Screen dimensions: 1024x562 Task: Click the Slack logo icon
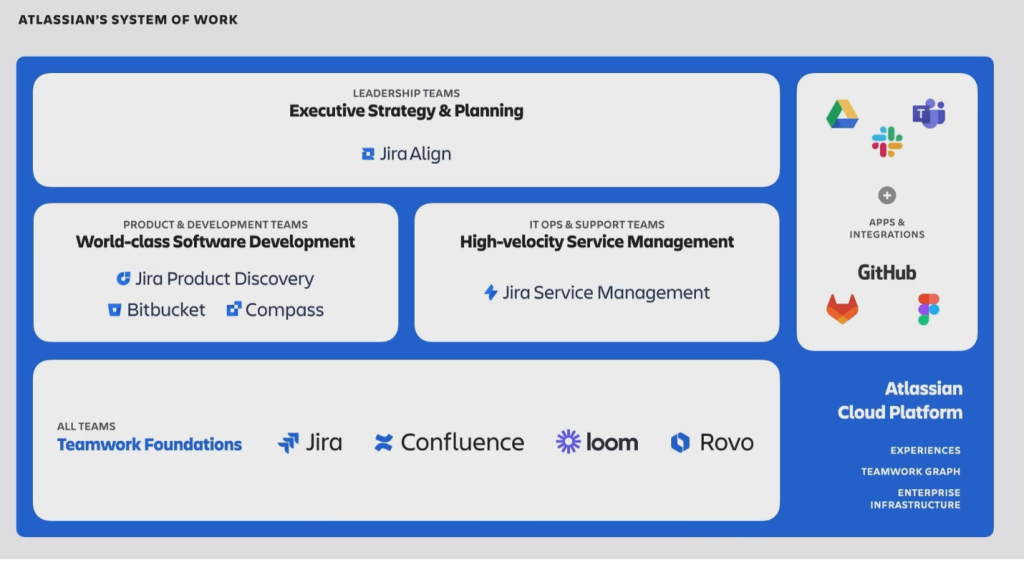[886, 142]
